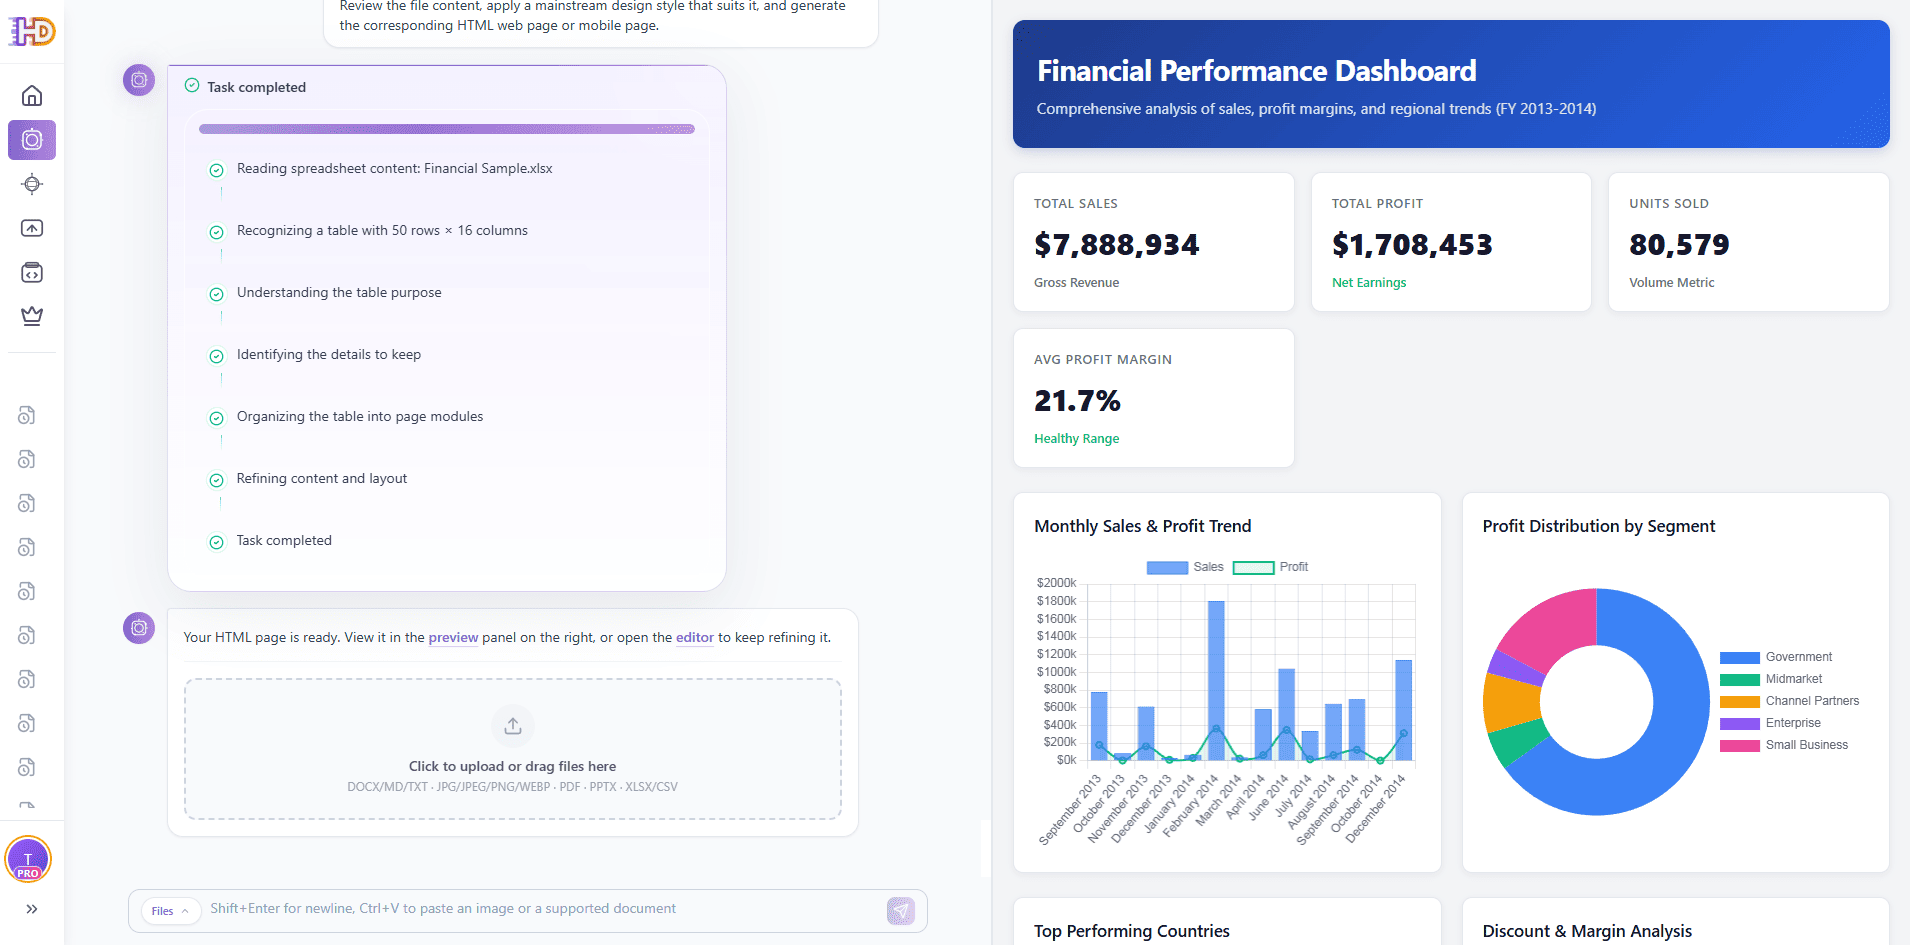Click the PRO user avatar
This screenshot has width=1920, height=945.
28,859
